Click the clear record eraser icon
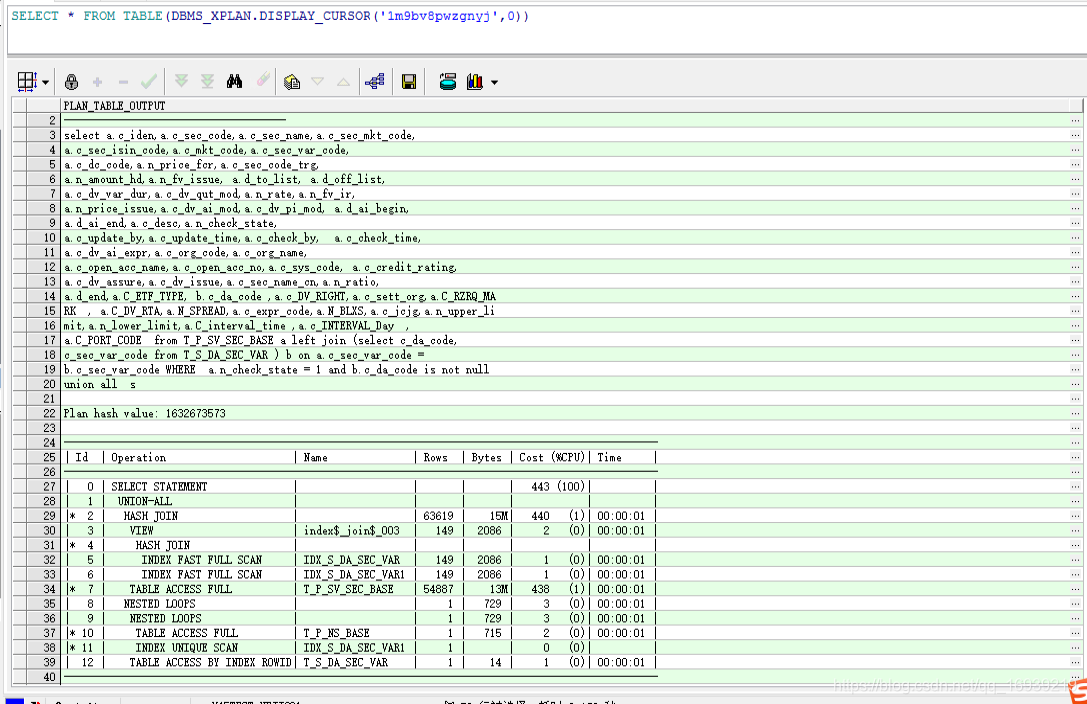The width and height of the screenshot is (1087, 704). (263, 80)
